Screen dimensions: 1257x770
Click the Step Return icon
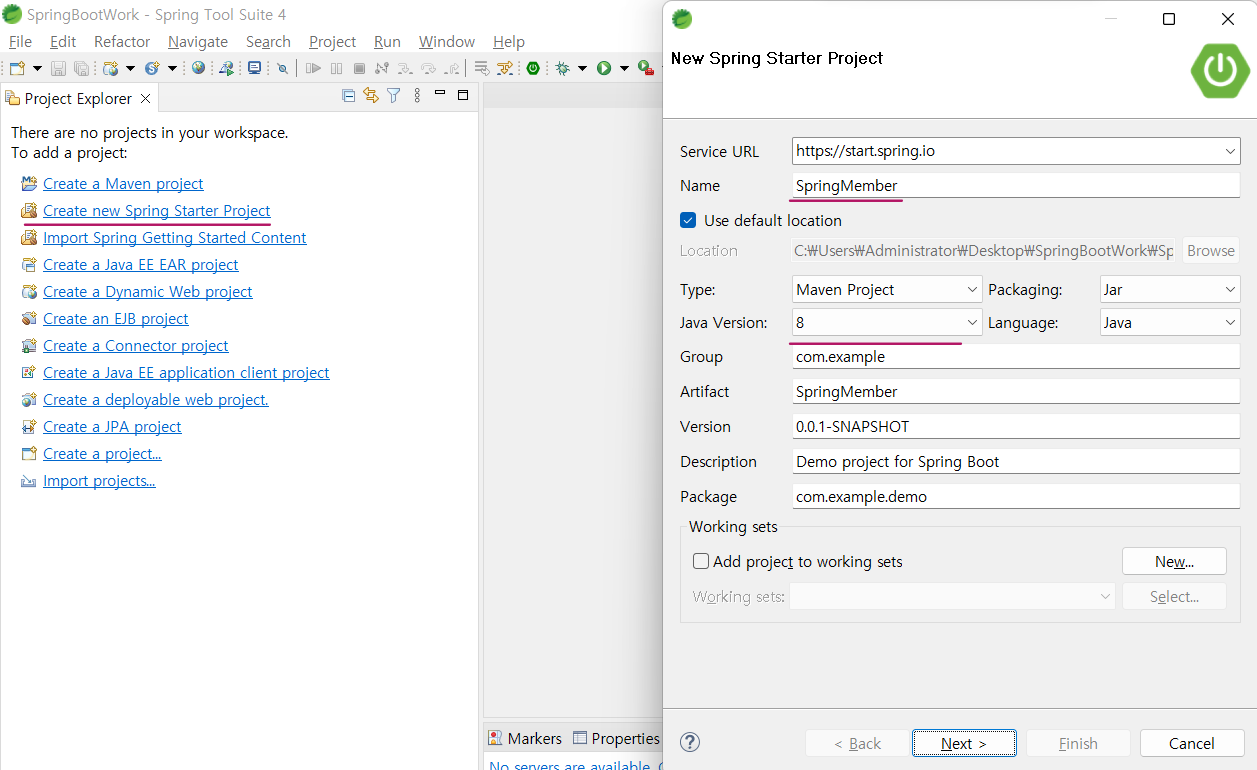click(452, 68)
